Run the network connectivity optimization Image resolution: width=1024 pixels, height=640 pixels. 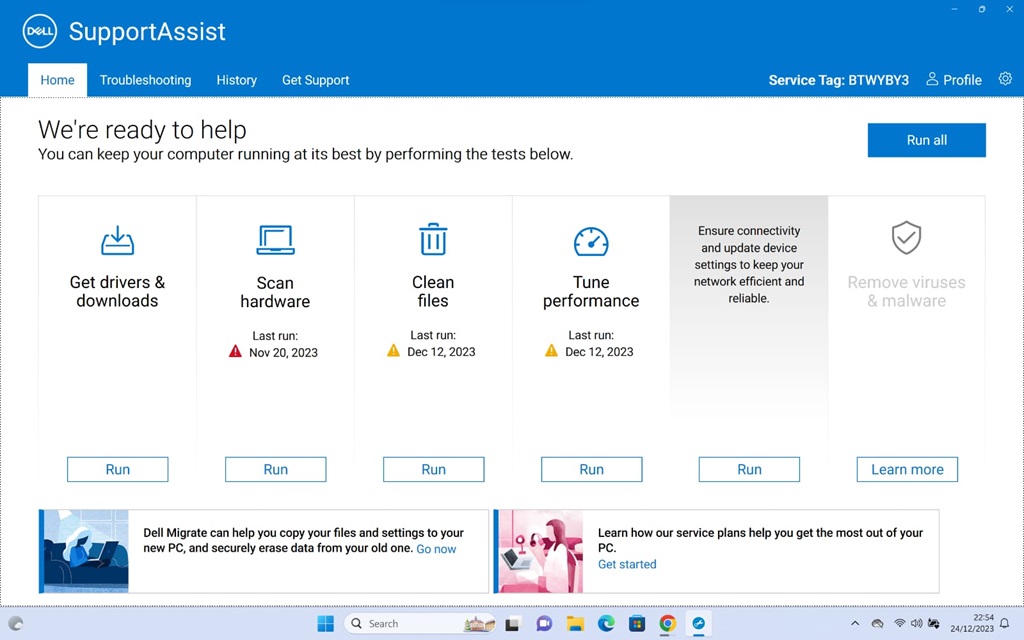tap(749, 470)
